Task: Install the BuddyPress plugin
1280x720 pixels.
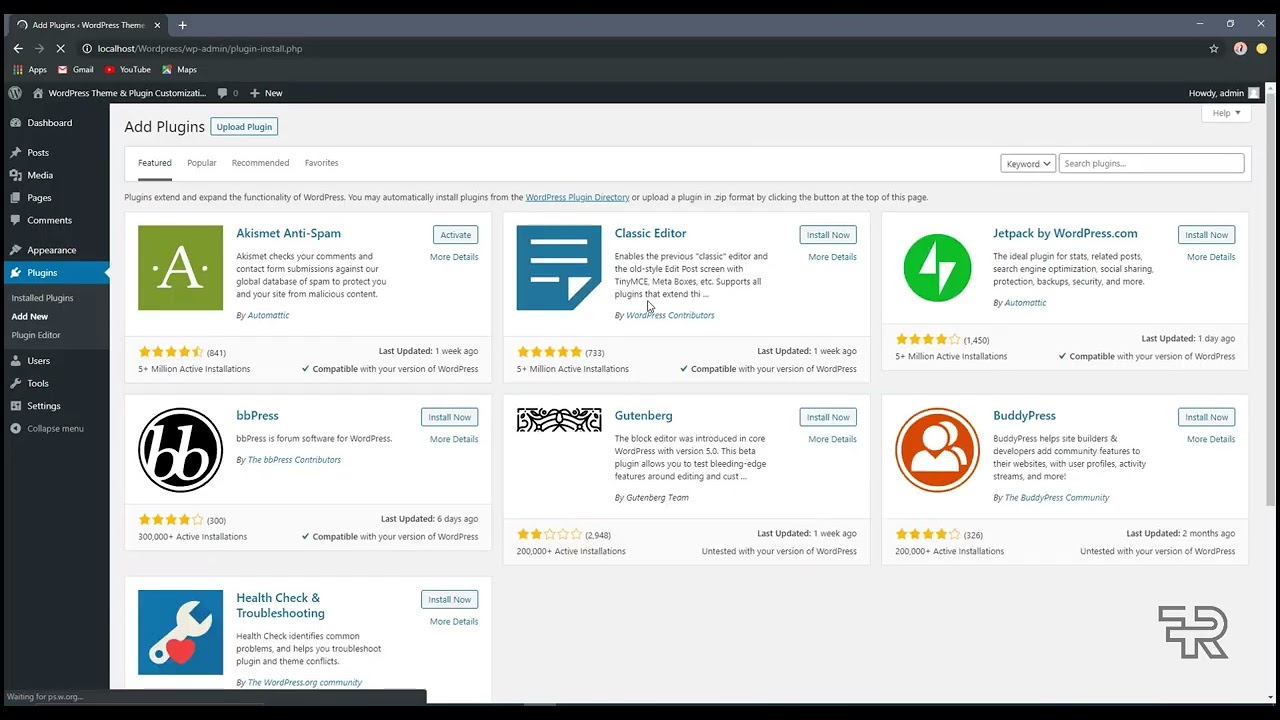Action: pyautogui.click(x=1207, y=417)
